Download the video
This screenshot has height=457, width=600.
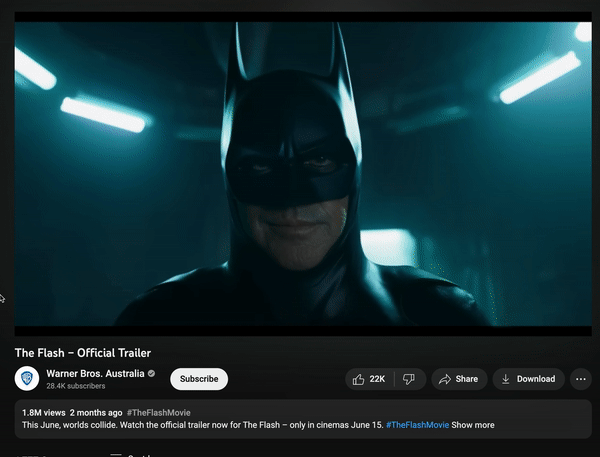[529, 379]
